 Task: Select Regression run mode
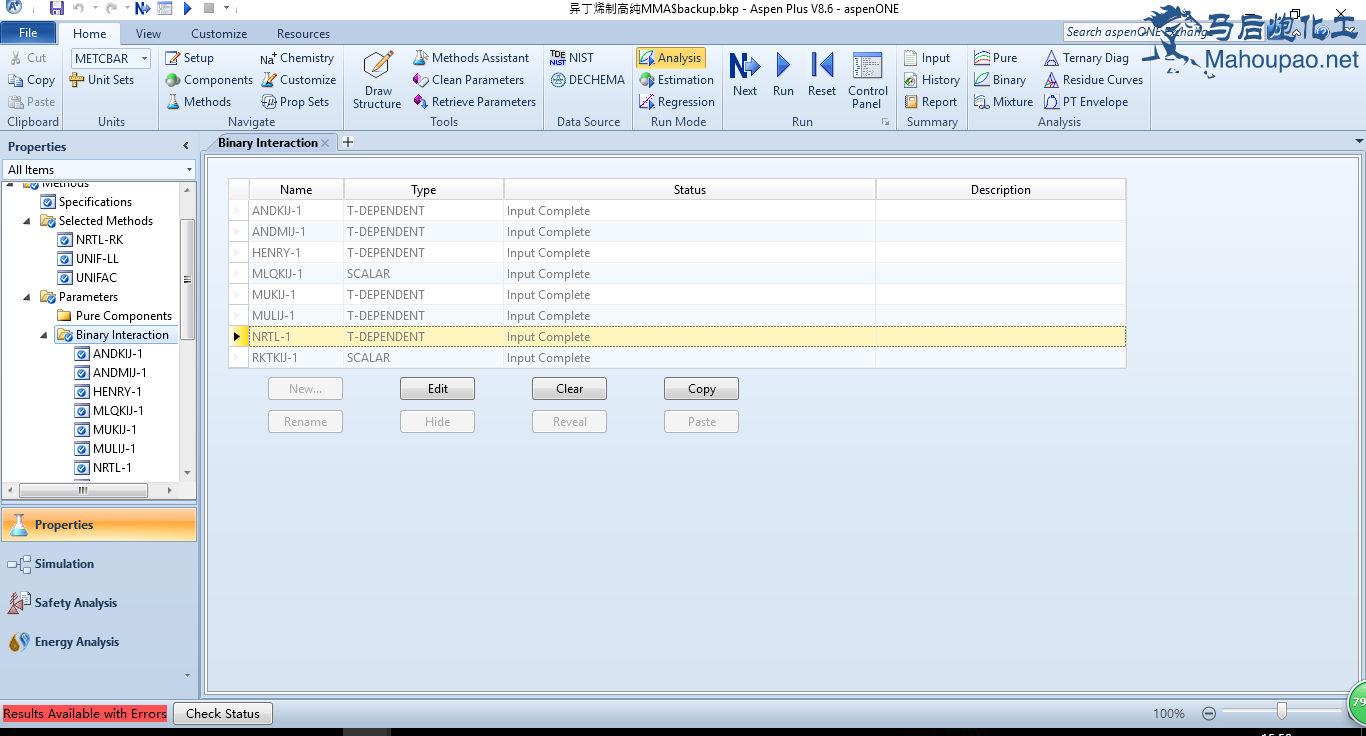click(676, 102)
